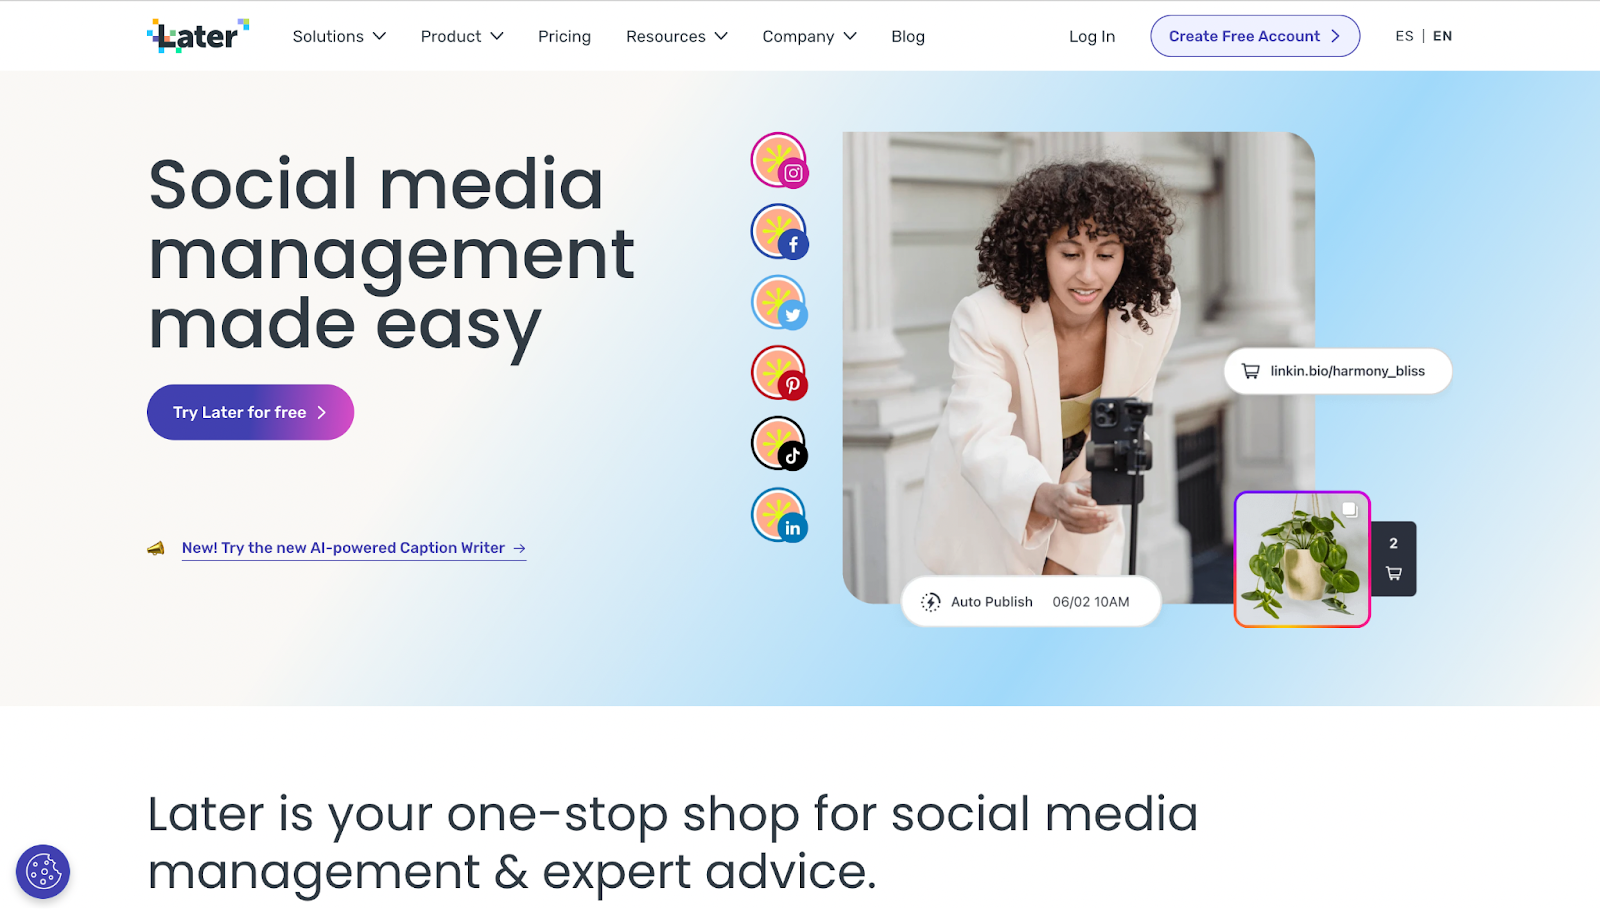The width and height of the screenshot is (1600, 910).
Task: Toggle the checkbox on plant thumbnail
Action: (1349, 510)
